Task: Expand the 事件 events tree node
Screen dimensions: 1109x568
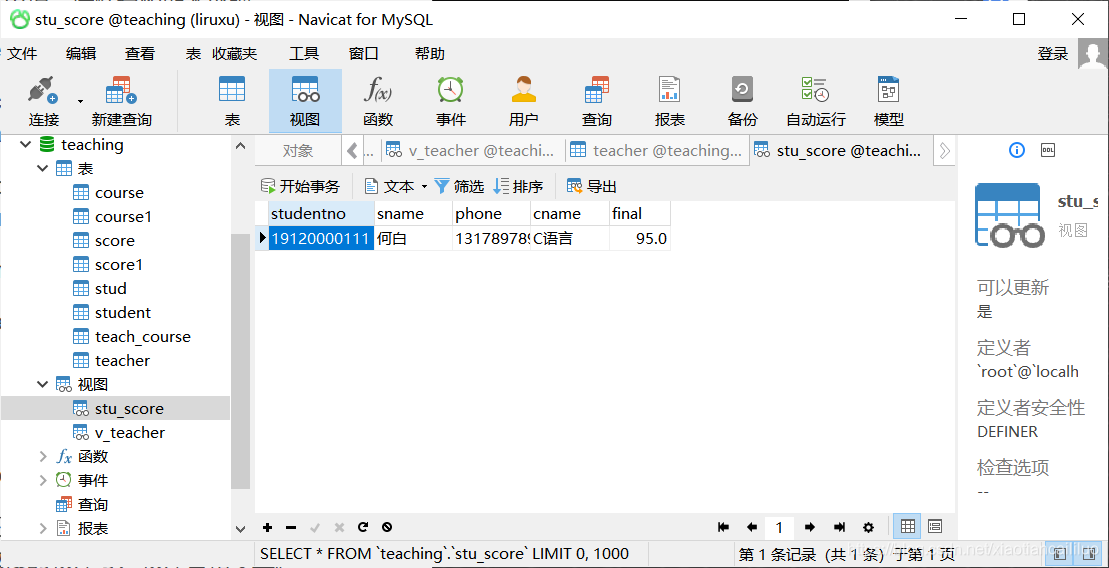Action: click(x=44, y=480)
